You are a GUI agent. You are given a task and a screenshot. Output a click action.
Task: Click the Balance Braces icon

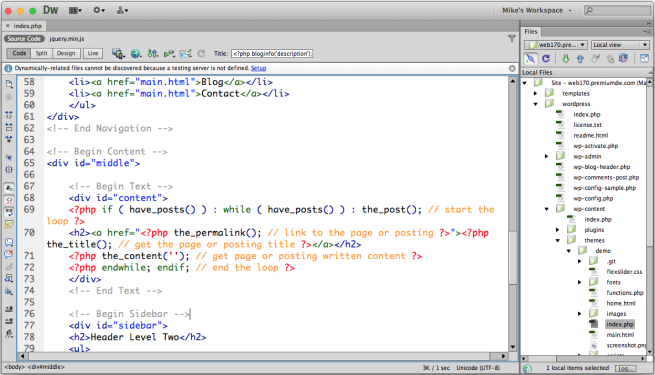coord(9,170)
